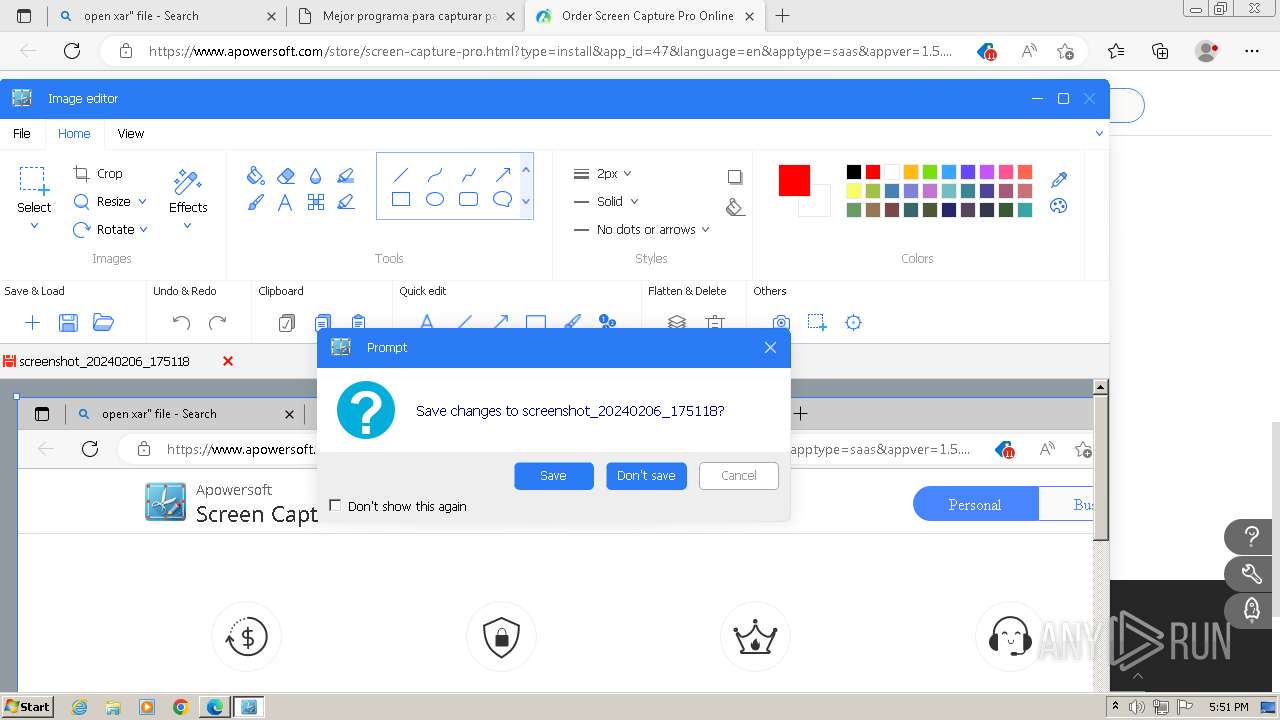
Task: Click the red foreground color box
Action: point(794,180)
